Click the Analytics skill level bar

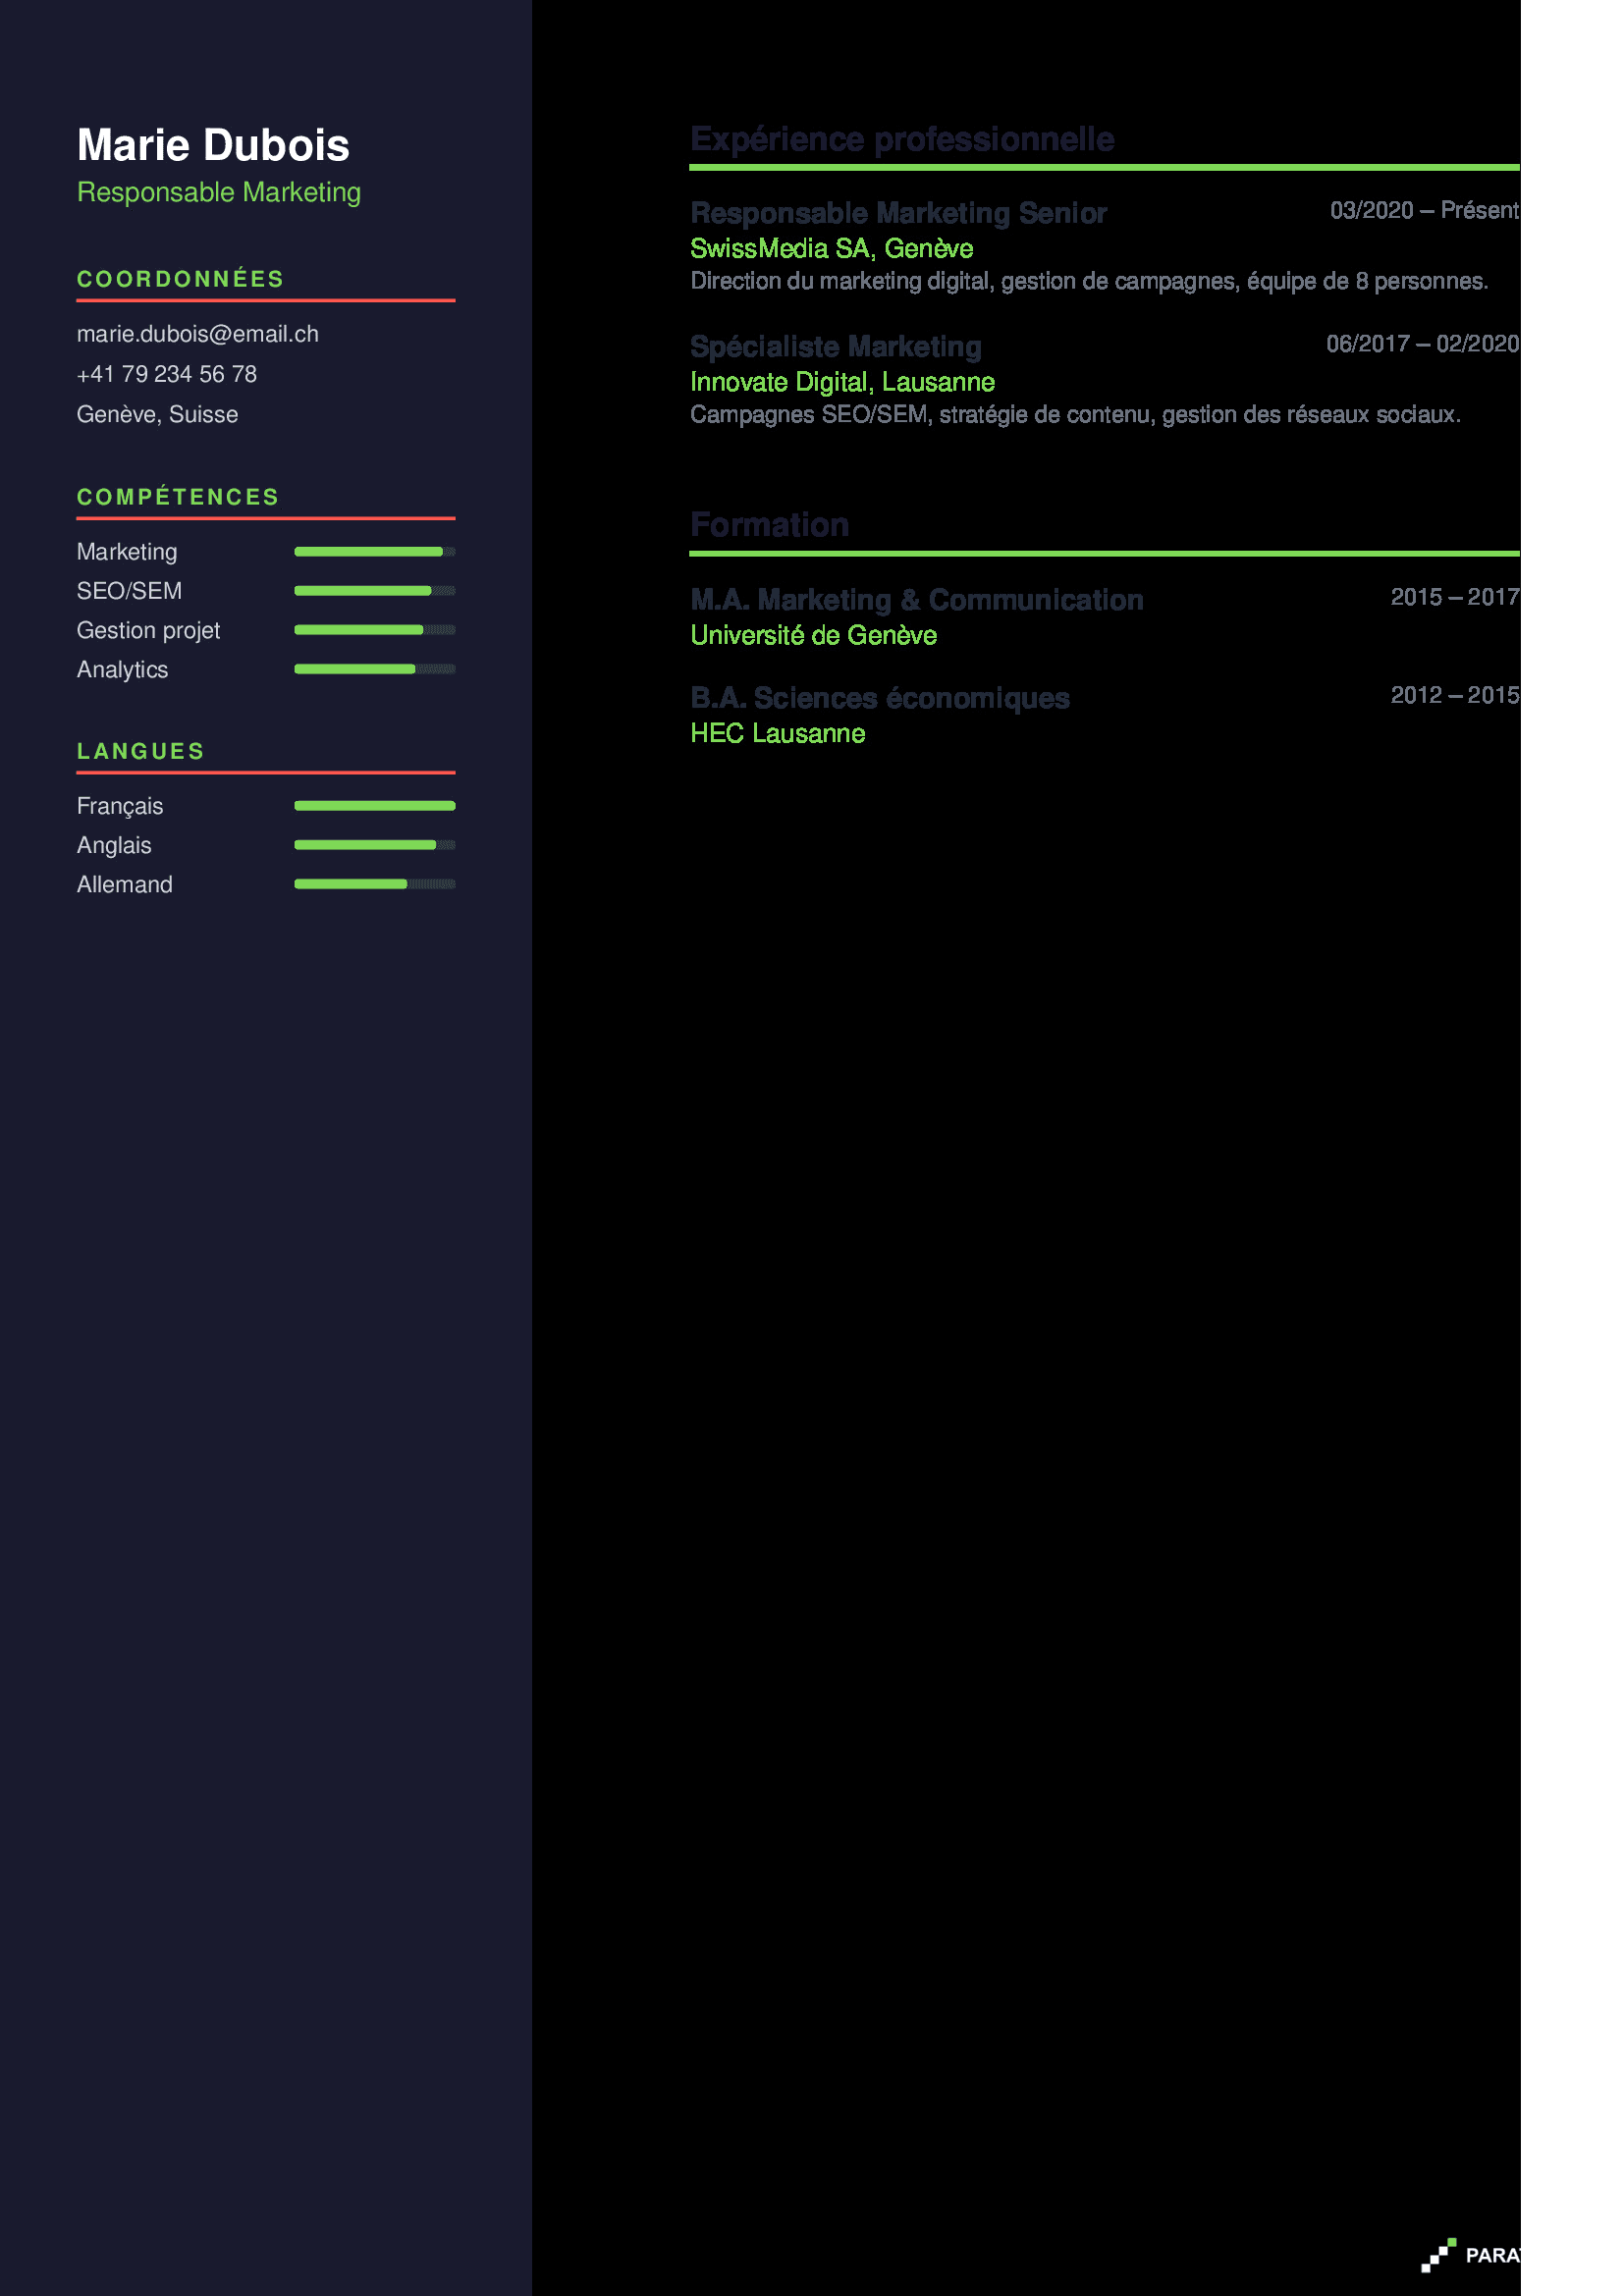coord(375,669)
